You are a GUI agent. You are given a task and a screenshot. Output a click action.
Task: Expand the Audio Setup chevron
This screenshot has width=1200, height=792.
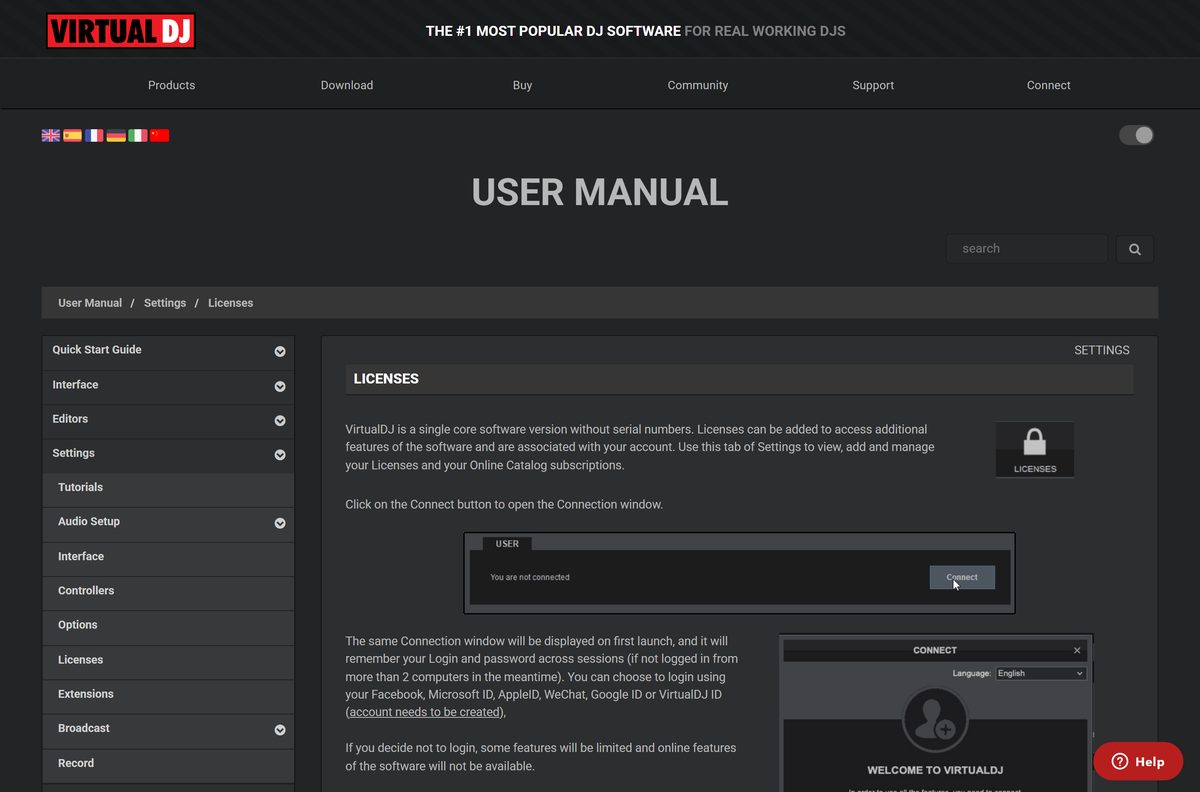click(x=280, y=523)
